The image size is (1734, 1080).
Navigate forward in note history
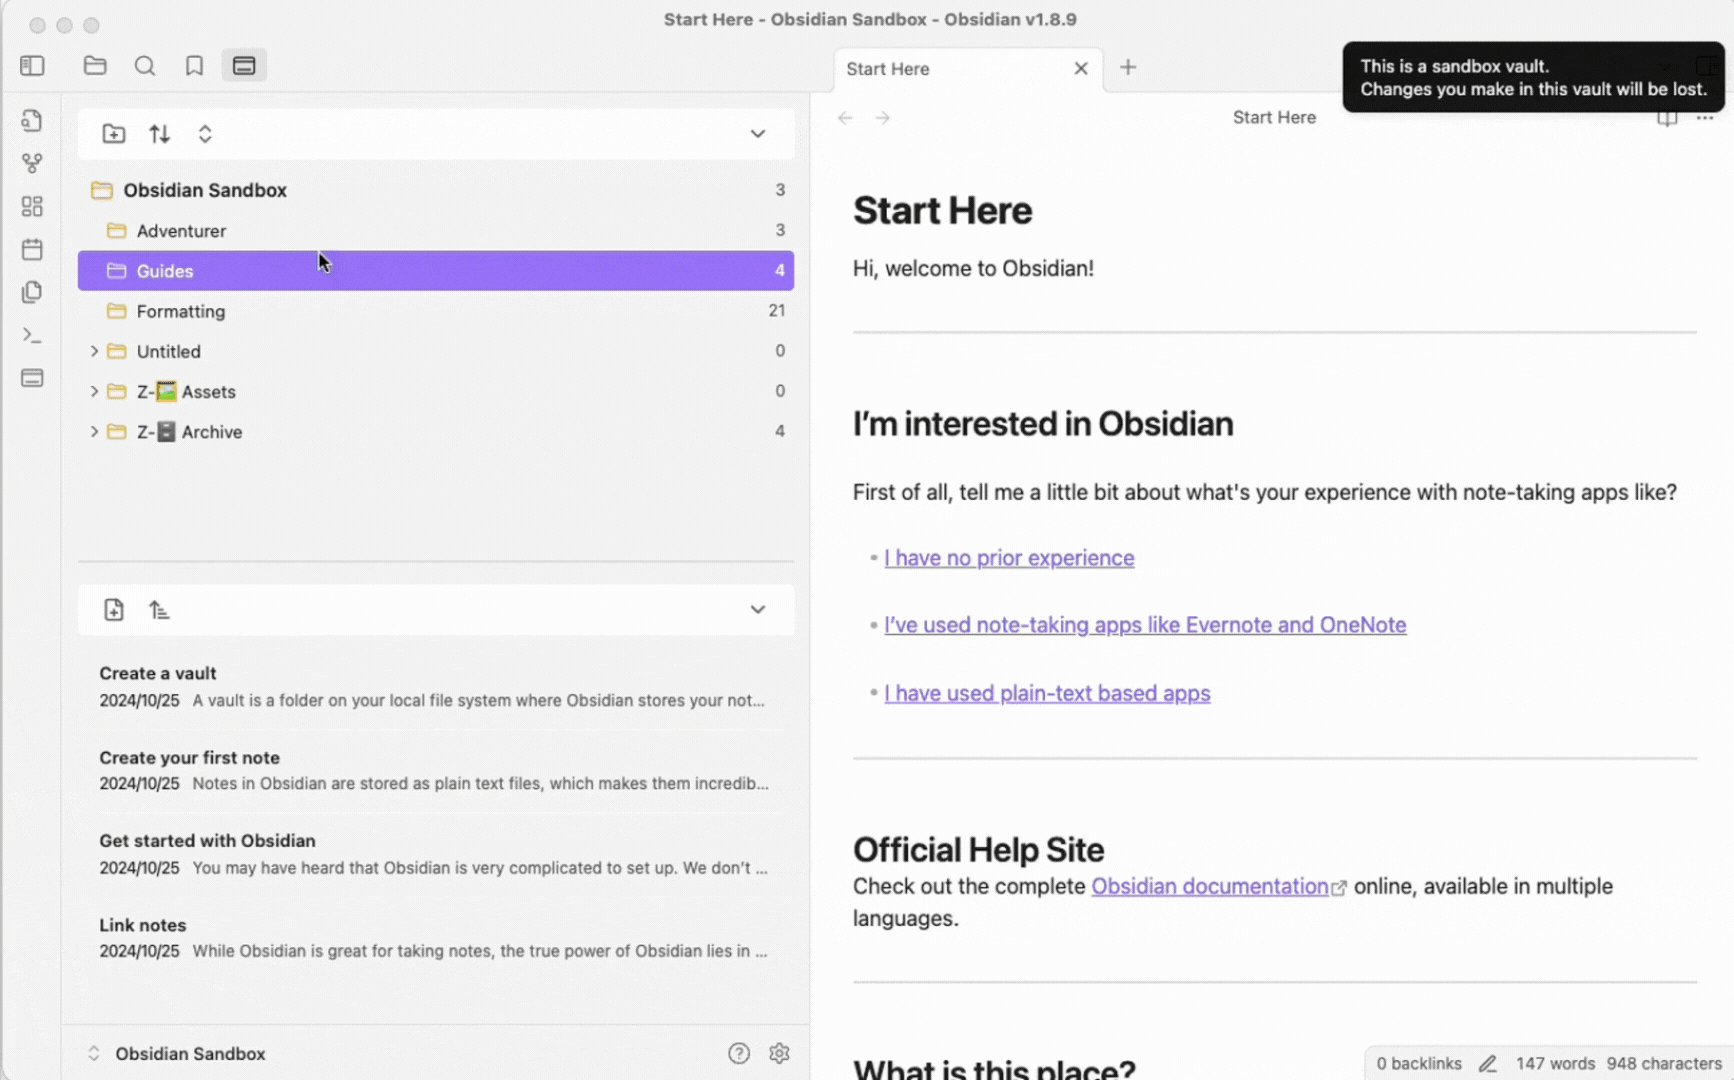(x=883, y=118)
